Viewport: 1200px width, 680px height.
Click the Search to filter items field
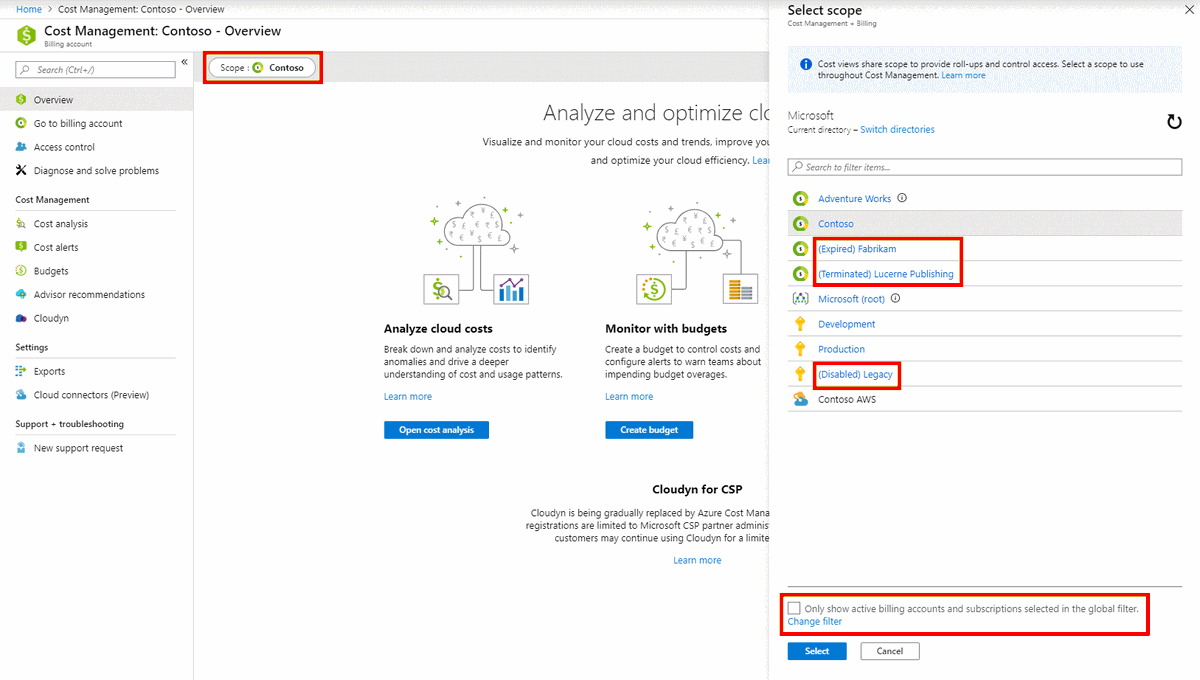[985, 167]
